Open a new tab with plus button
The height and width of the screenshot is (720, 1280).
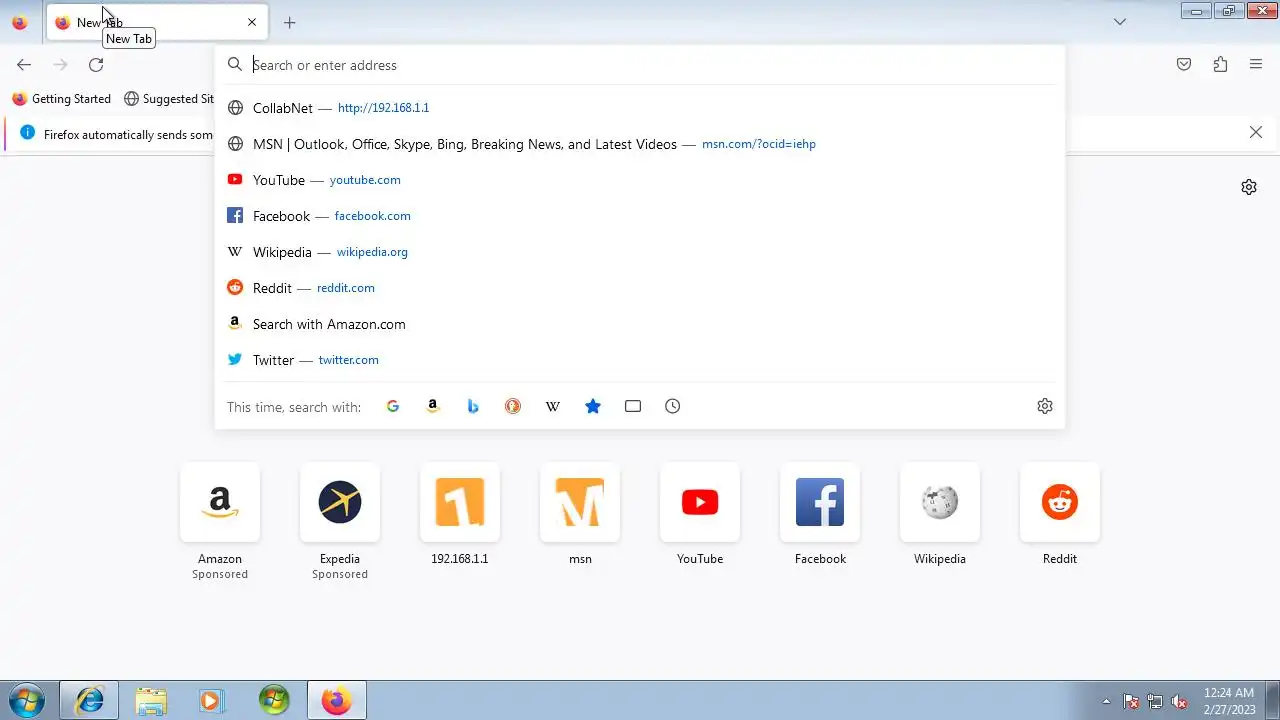(x=289, y=22)
